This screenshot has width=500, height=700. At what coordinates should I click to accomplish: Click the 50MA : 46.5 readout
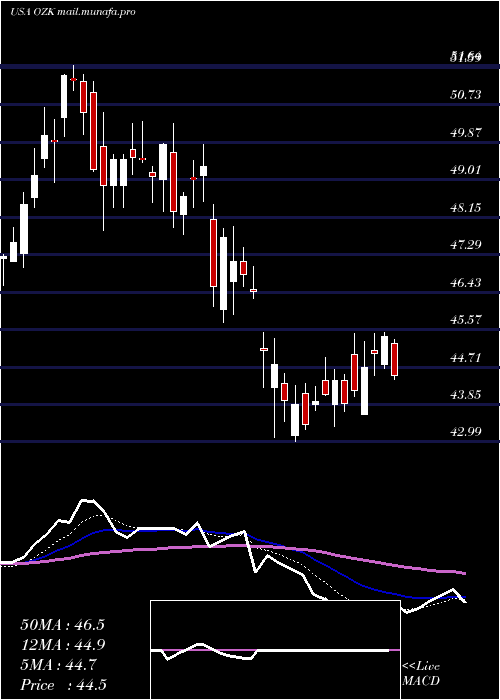(x=62, y=625)
